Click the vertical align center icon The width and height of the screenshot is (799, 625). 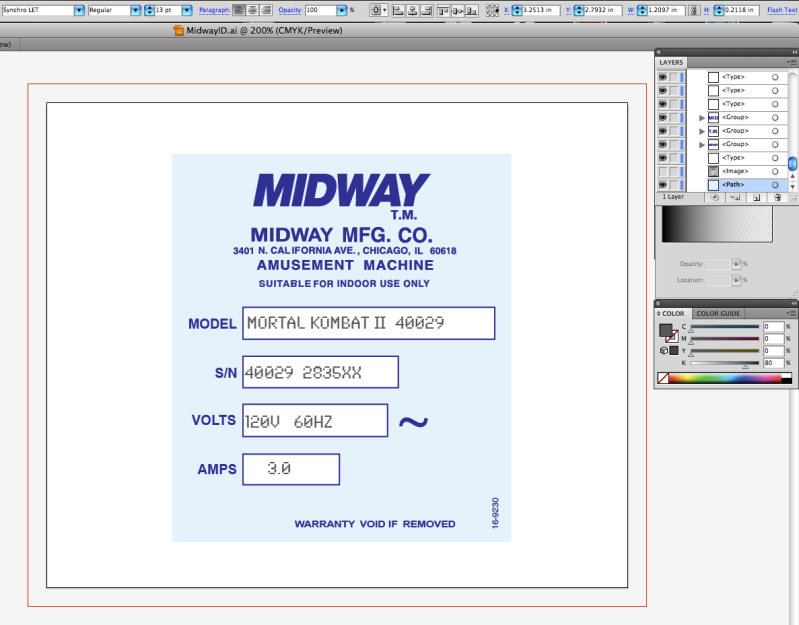tap(458, 10)
